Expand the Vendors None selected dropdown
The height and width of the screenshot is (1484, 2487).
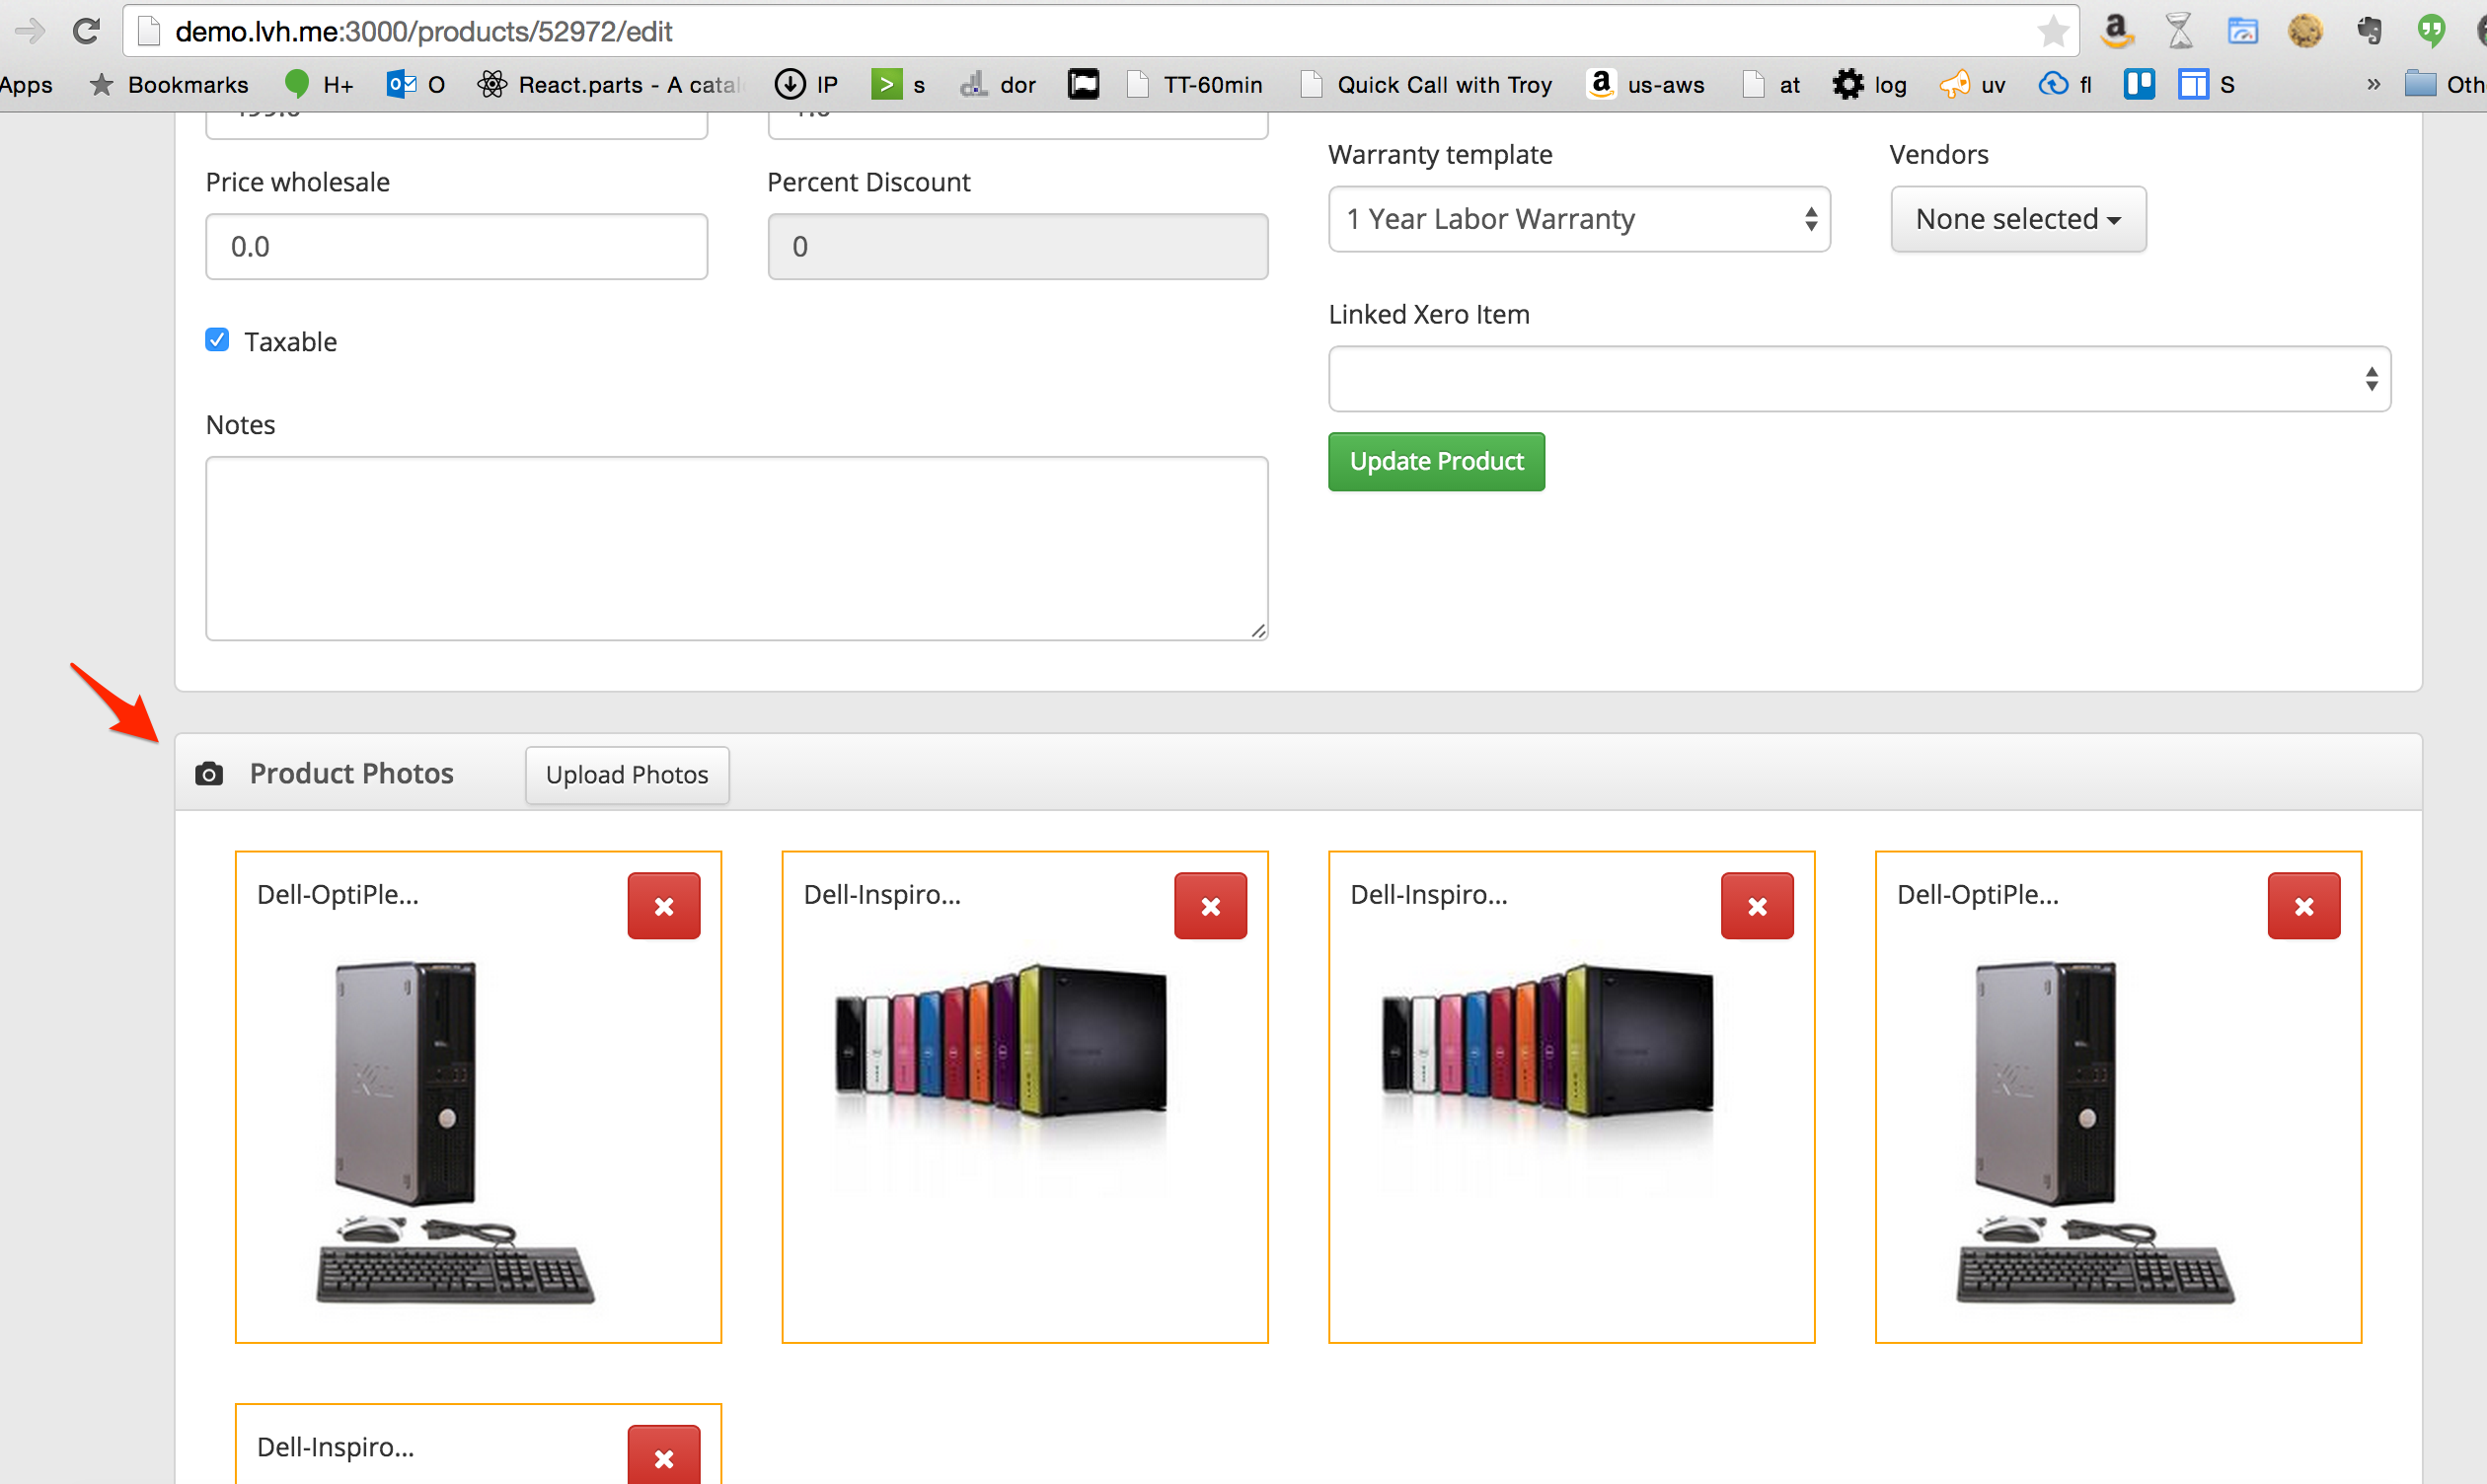tap(2017, 219)
